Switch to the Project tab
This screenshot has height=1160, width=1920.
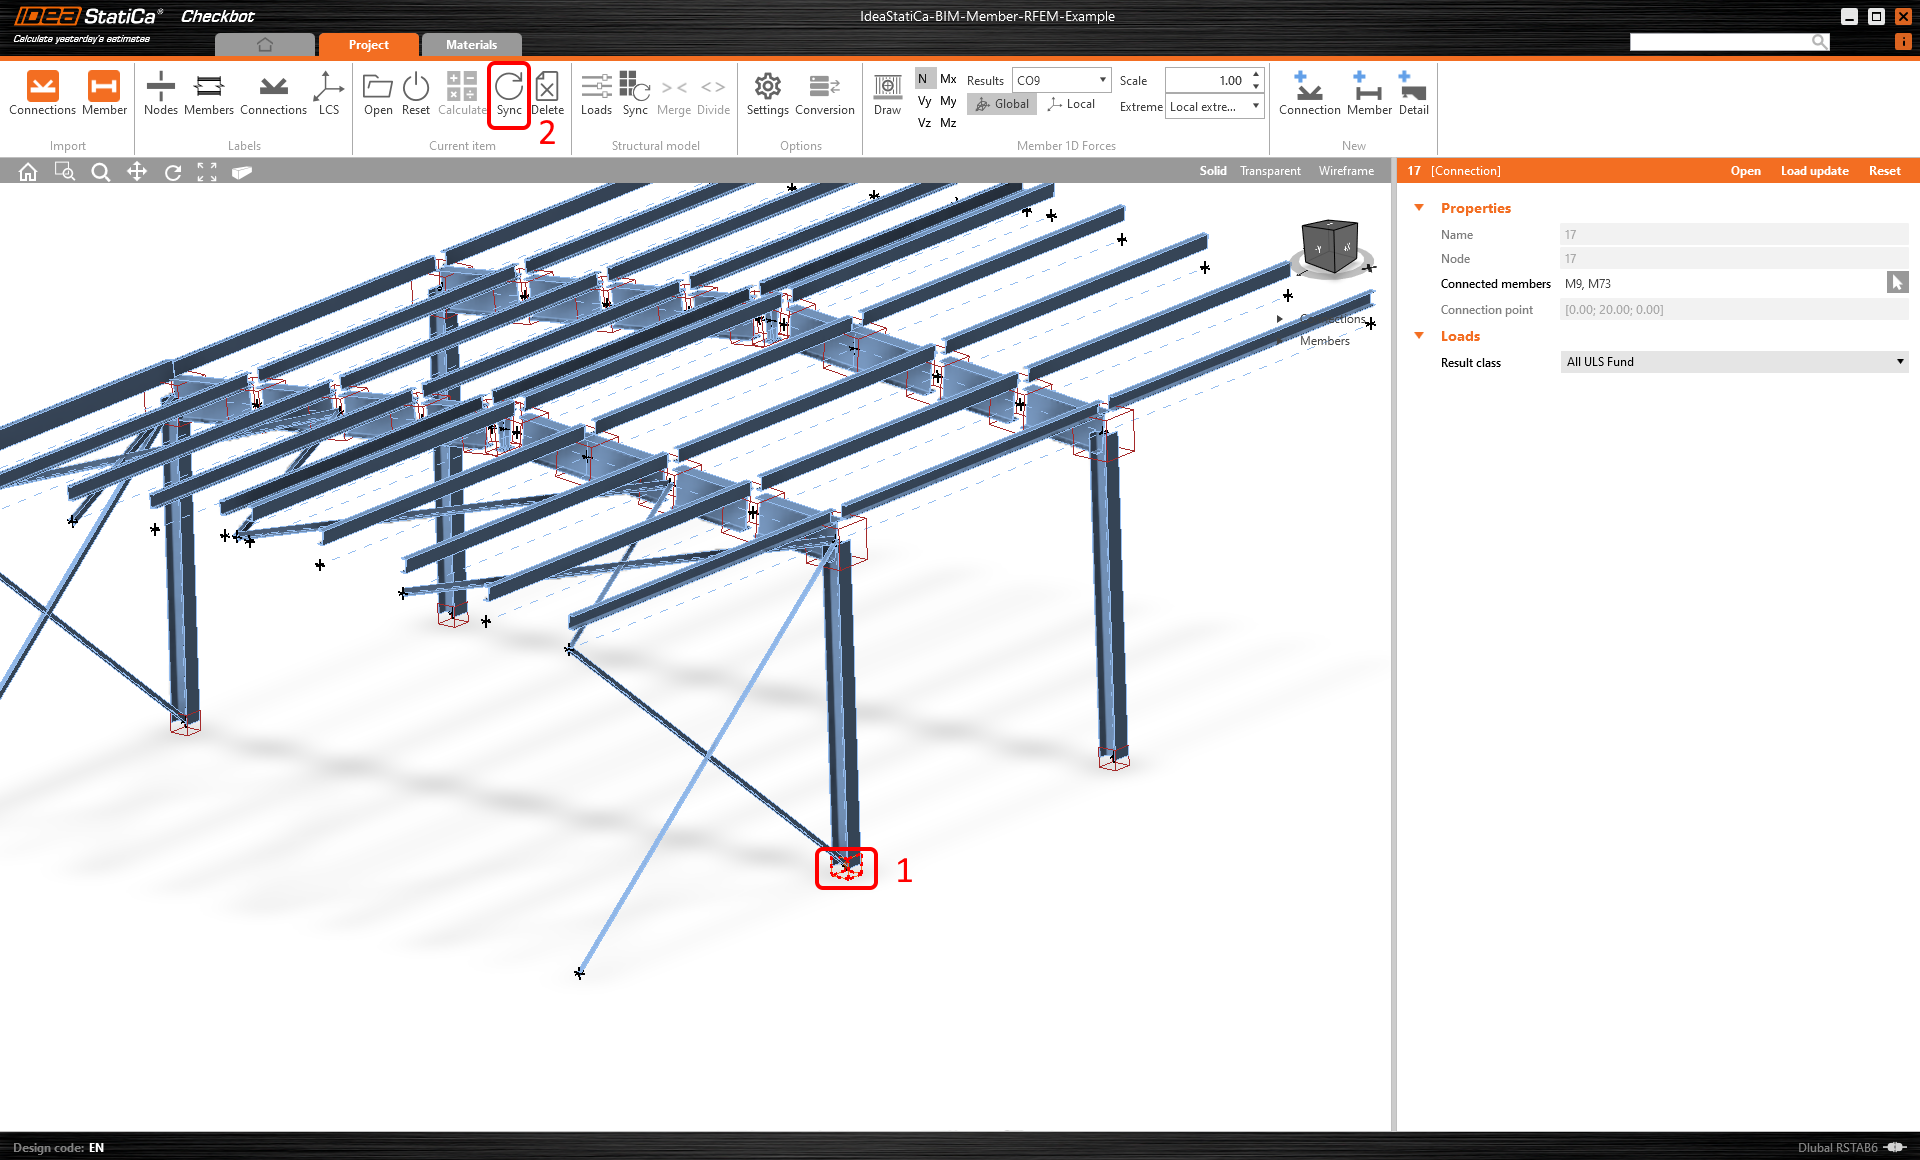[x=368, y=45]
